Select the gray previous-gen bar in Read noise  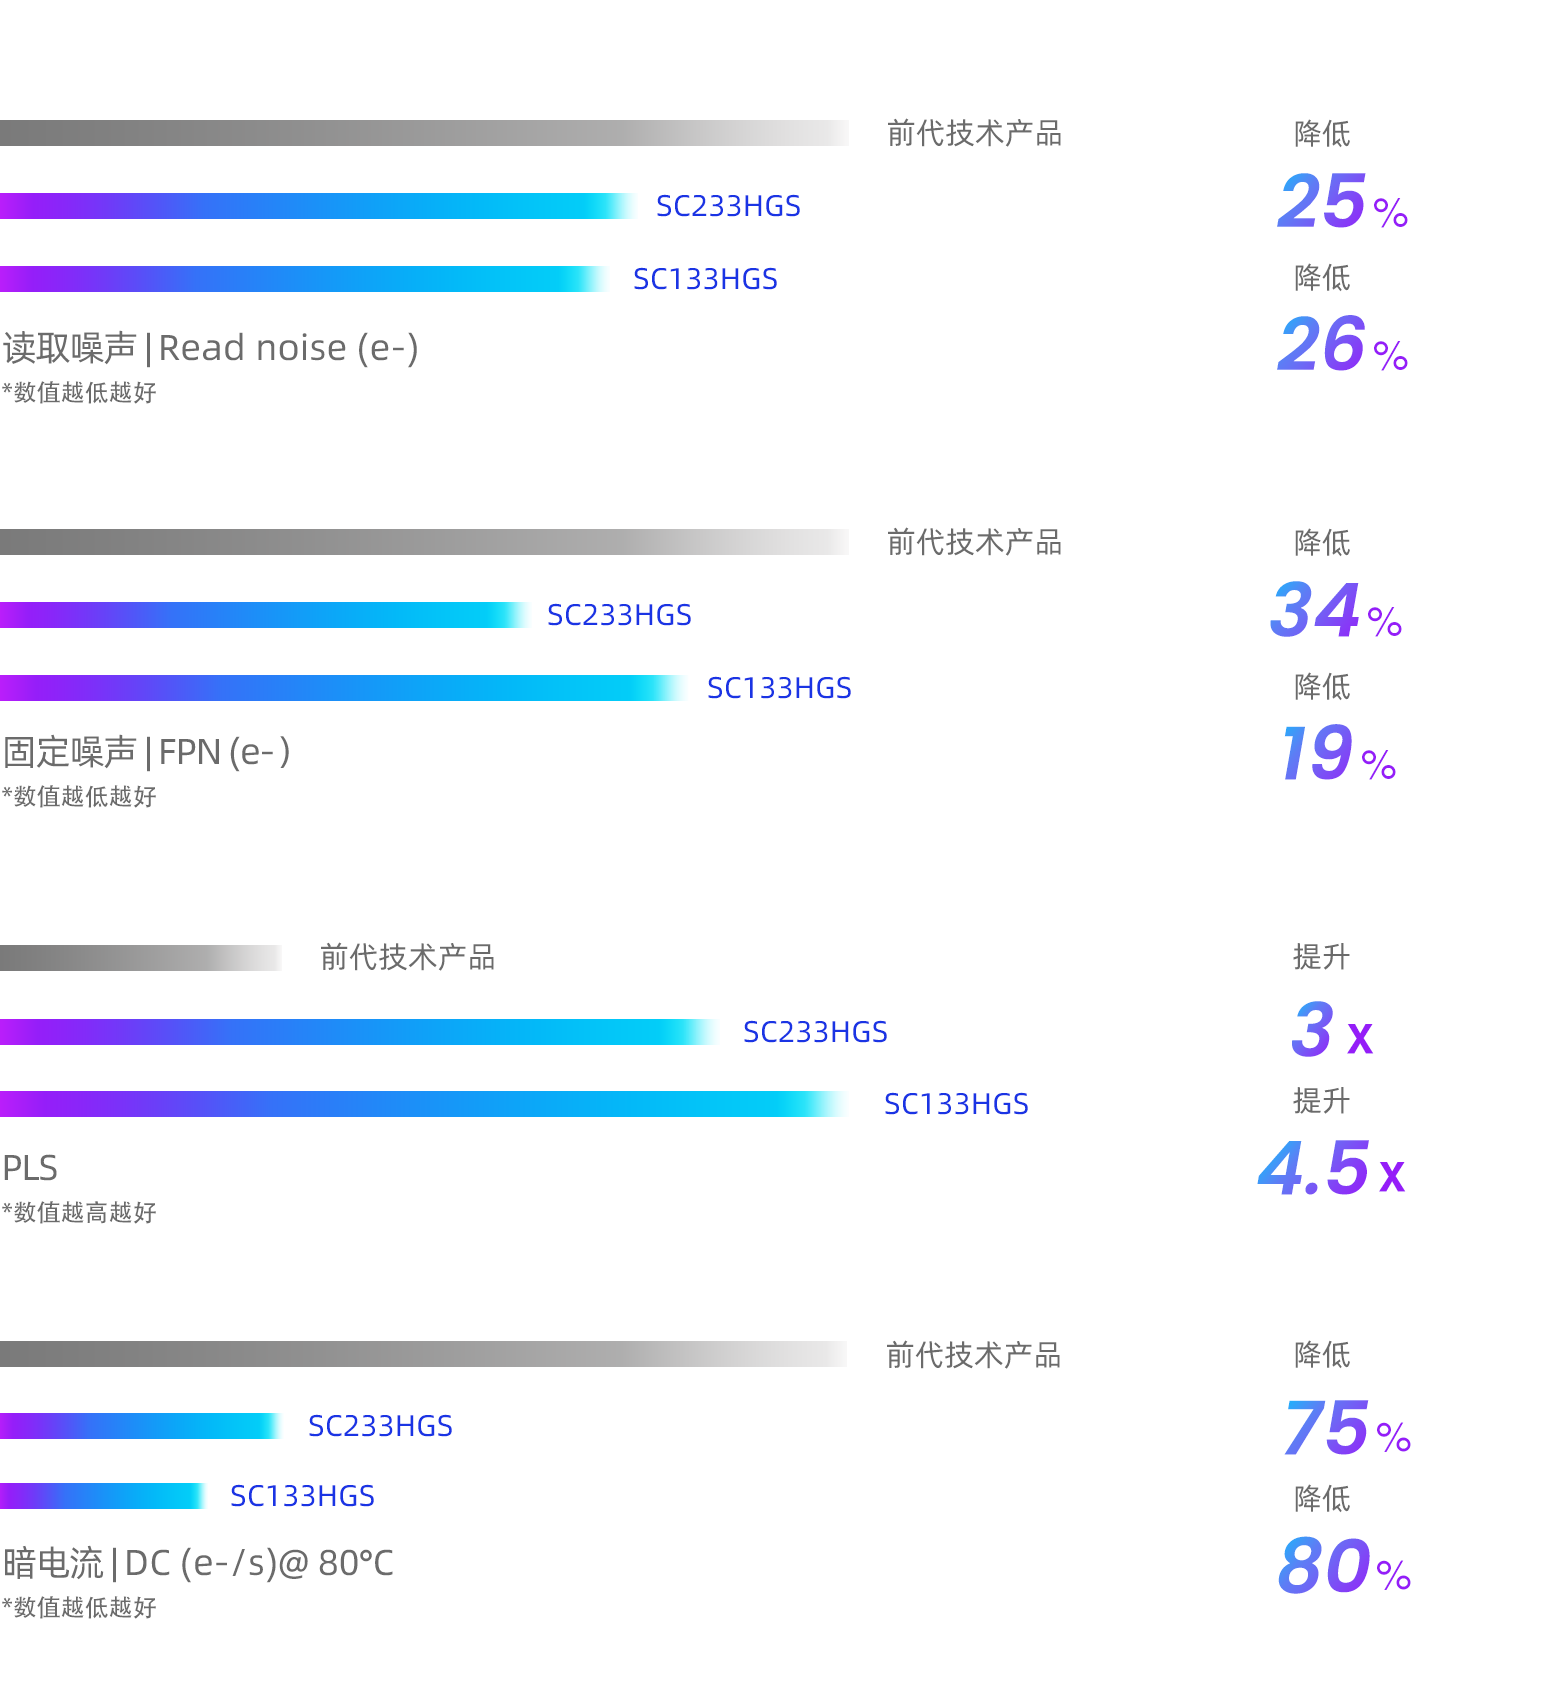[x=424, y=133]
